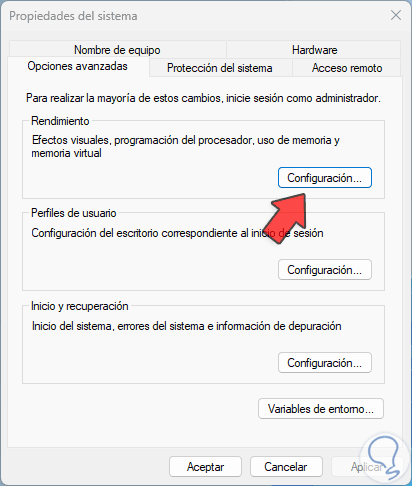Dismiss dialog using Cancelar
The height and width of the screenshot is (486, 412).
(286, 467)
